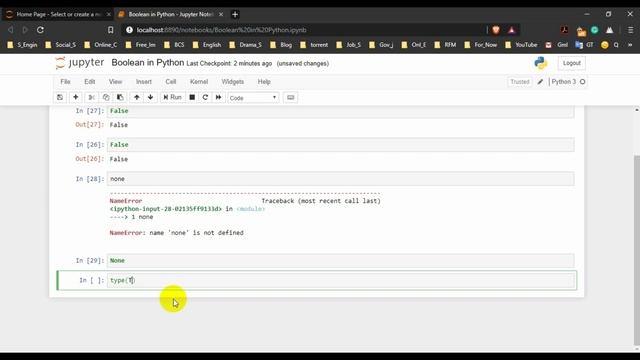
Task: Cut selected cells with scissors icon
Action: [91, 98]
